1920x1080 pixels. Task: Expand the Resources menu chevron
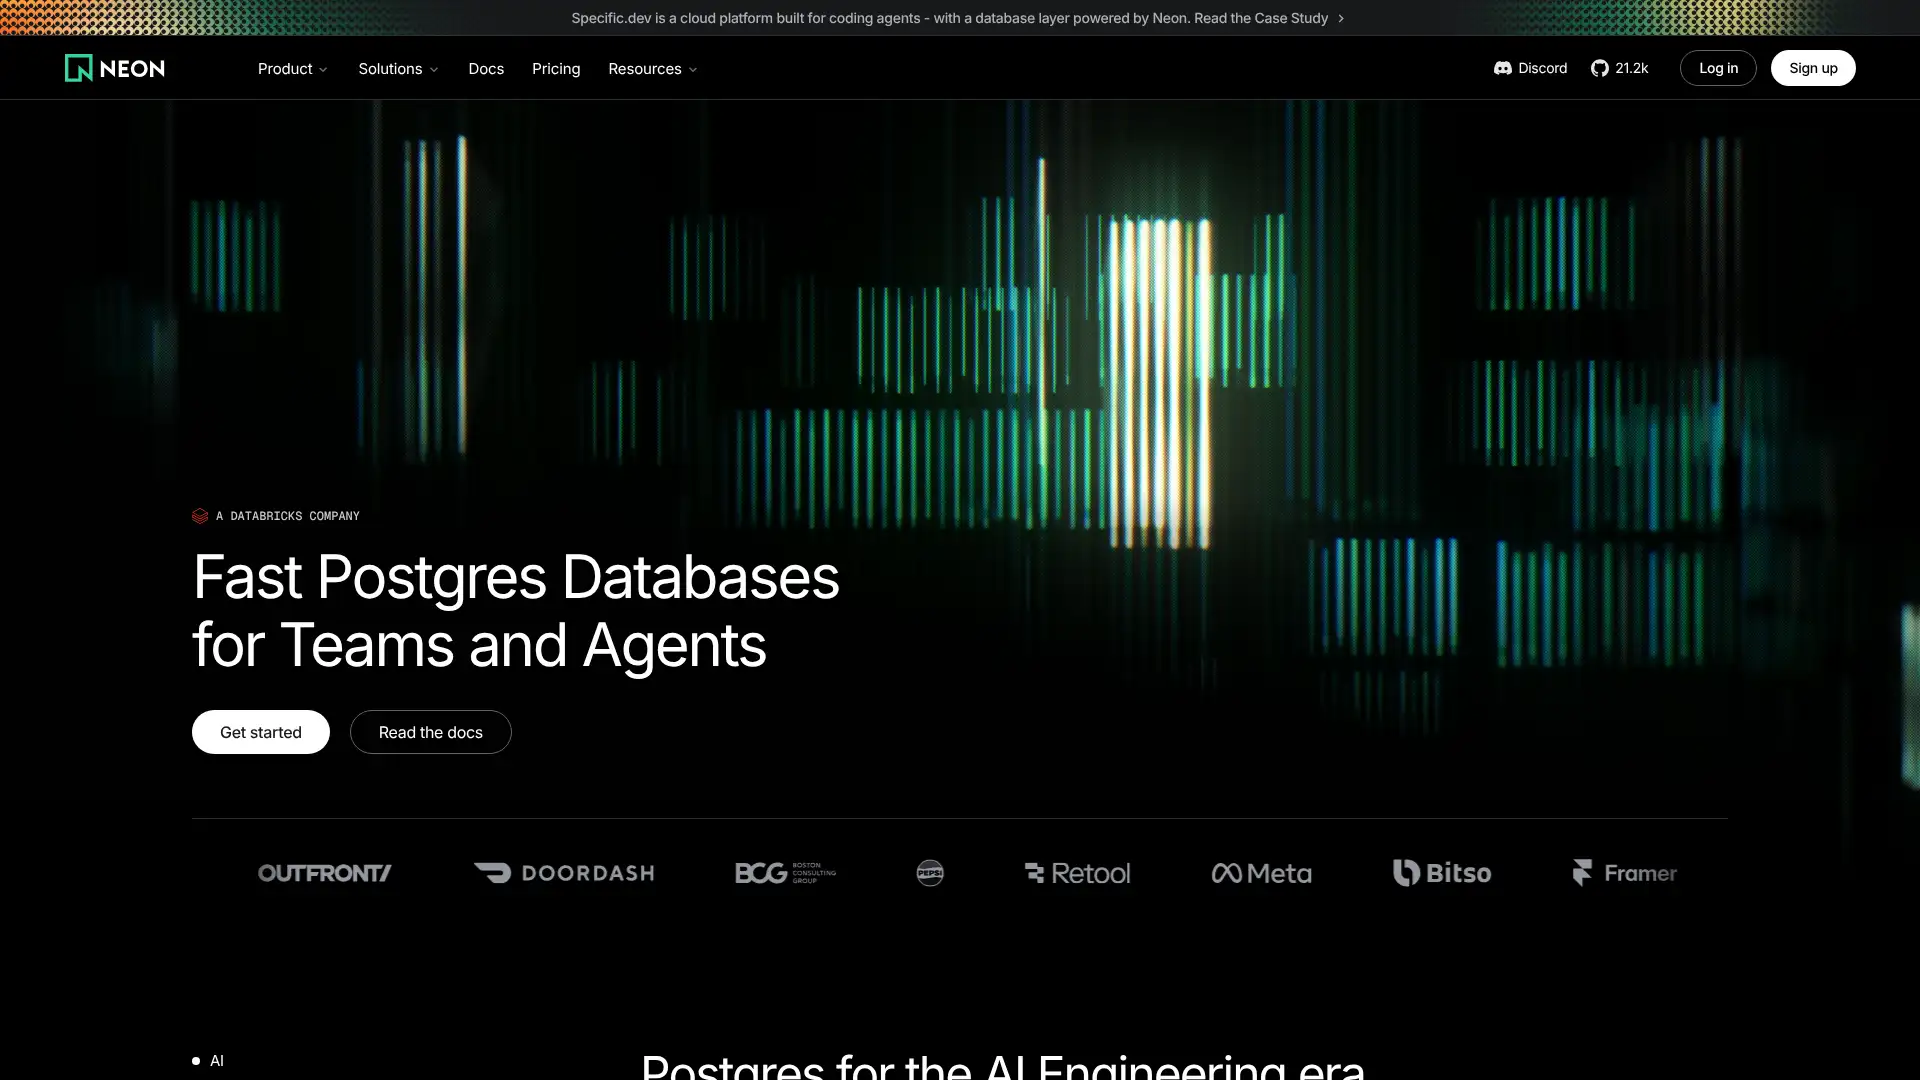pyautogui.click(x=693, y=70)
